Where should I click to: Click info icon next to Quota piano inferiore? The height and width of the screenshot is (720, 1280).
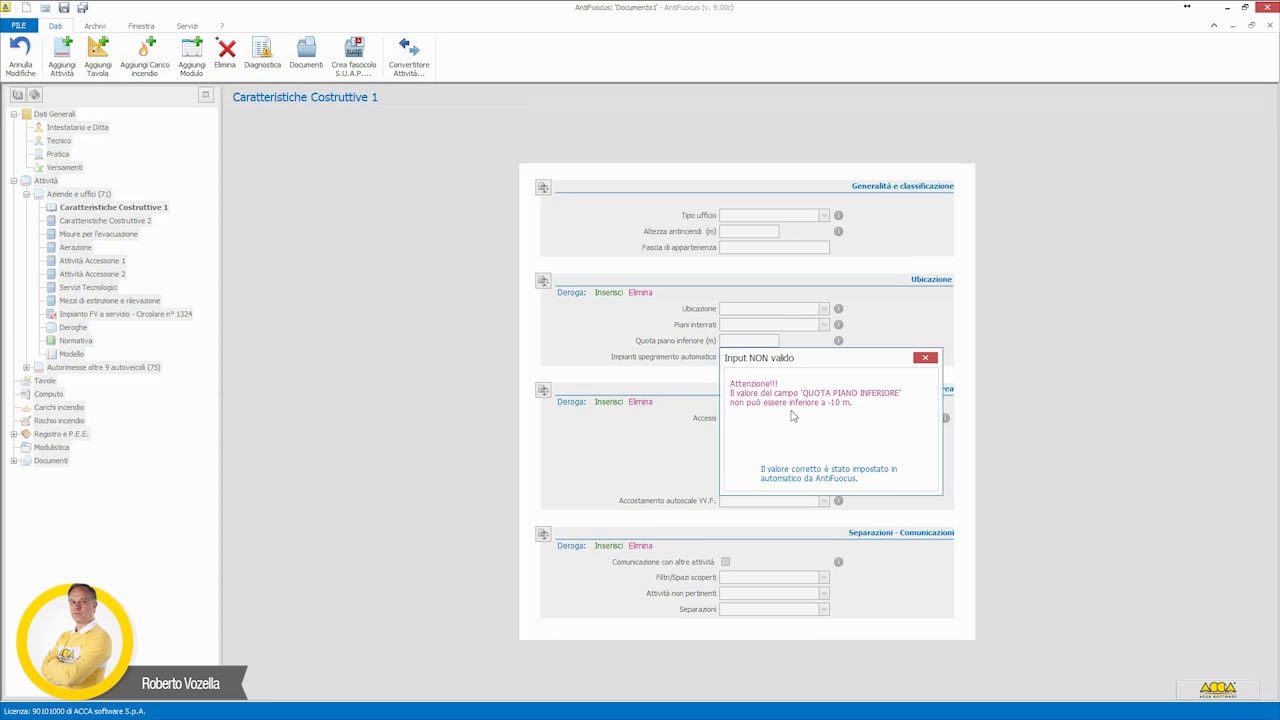coord(839,340)
